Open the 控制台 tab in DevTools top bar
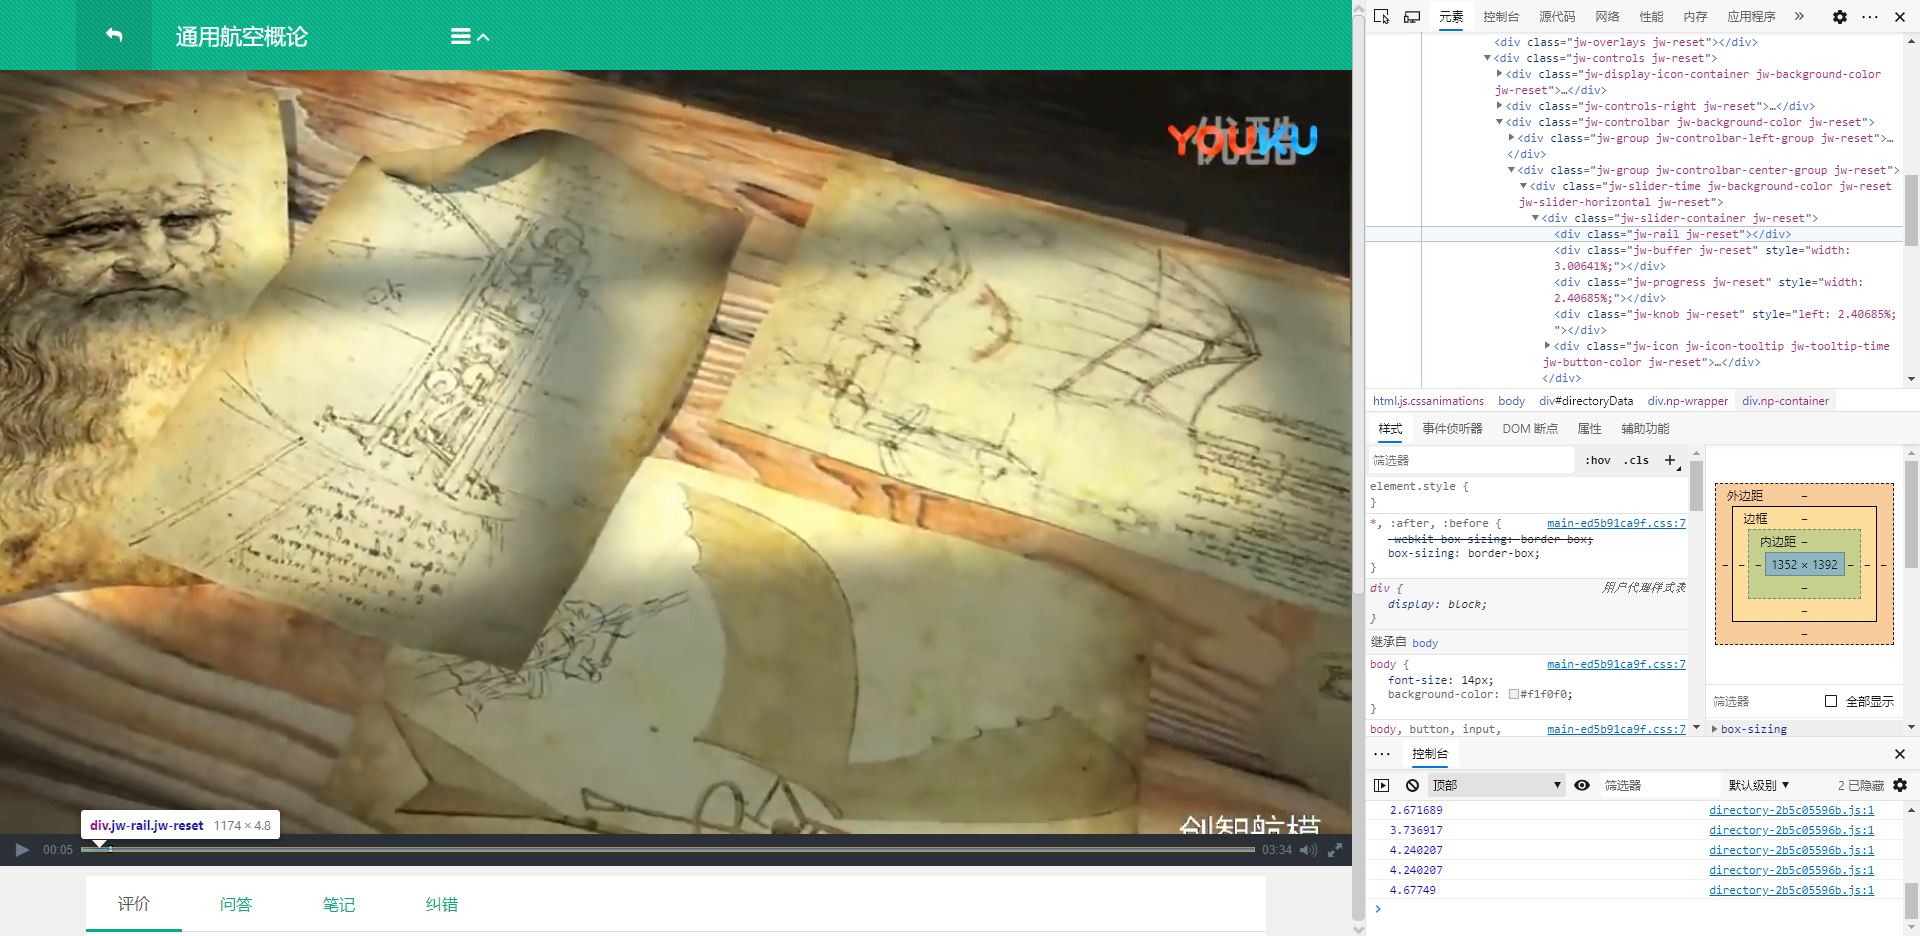 pos(1501,16)
